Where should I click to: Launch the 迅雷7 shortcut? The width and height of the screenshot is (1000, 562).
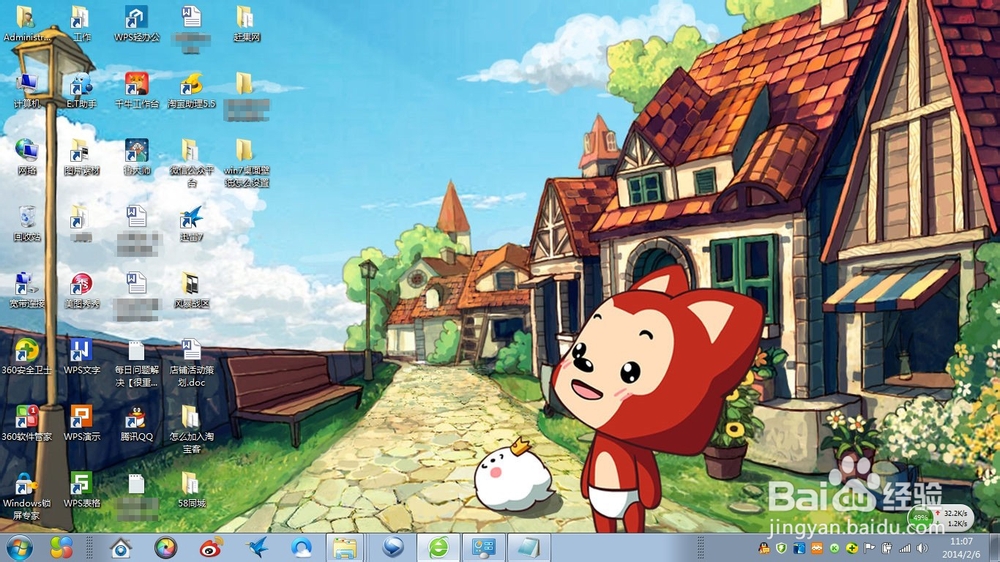coord(191,223)
